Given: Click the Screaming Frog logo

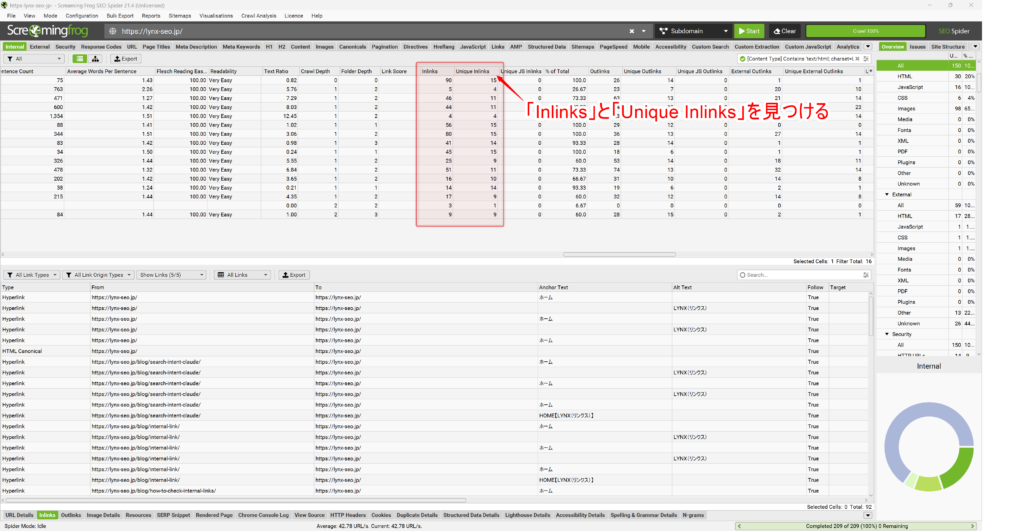Looking at the screenshot, I should [x=47, y=31].
